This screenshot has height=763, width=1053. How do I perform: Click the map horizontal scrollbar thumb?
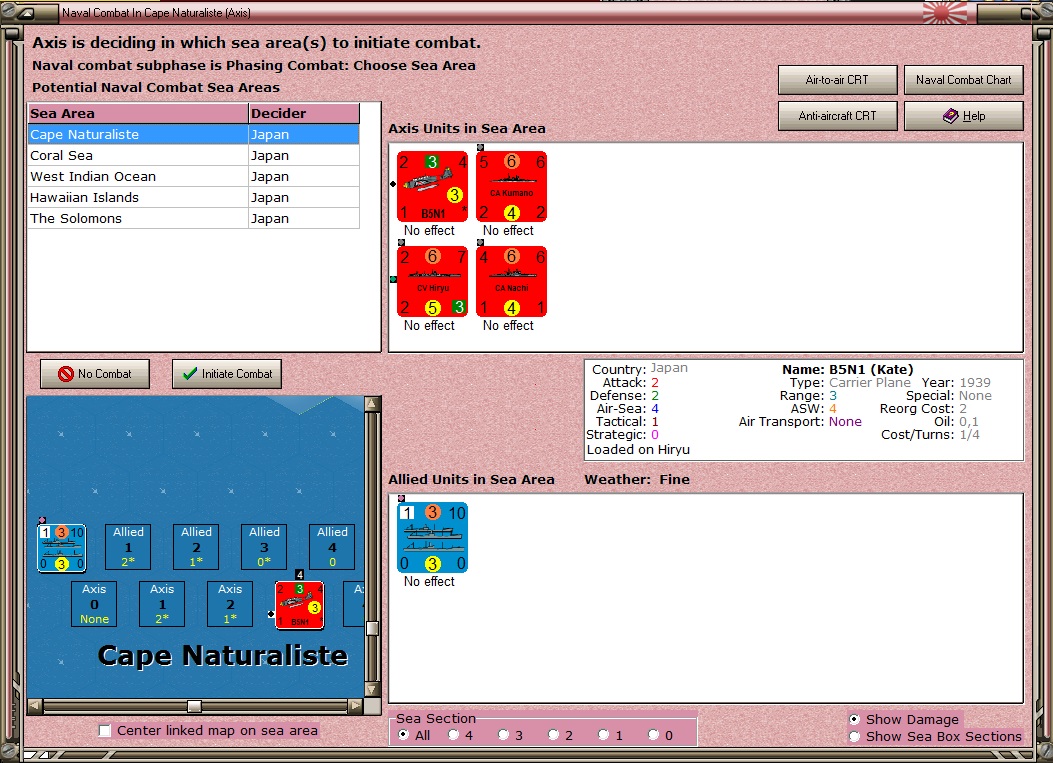(x=194, y=706)
